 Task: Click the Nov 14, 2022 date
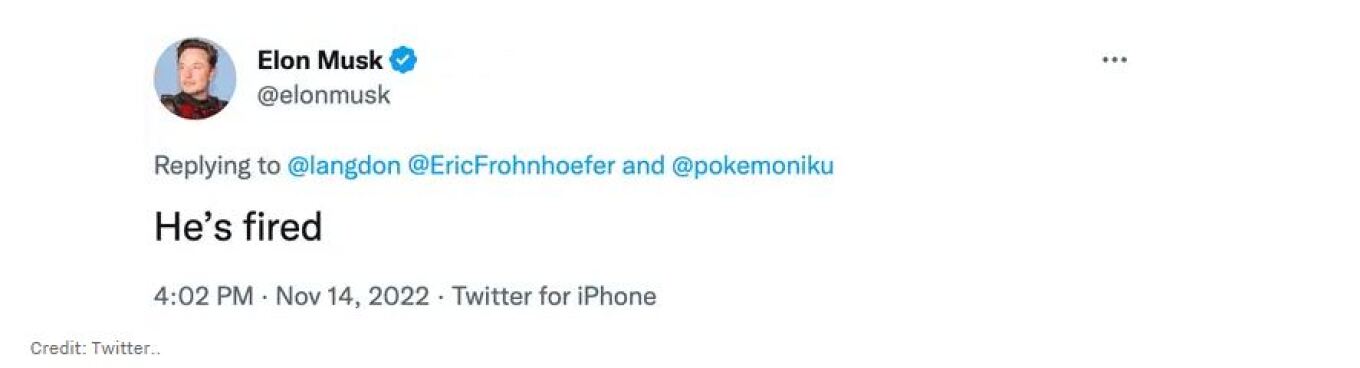click(x=352, y=297)
